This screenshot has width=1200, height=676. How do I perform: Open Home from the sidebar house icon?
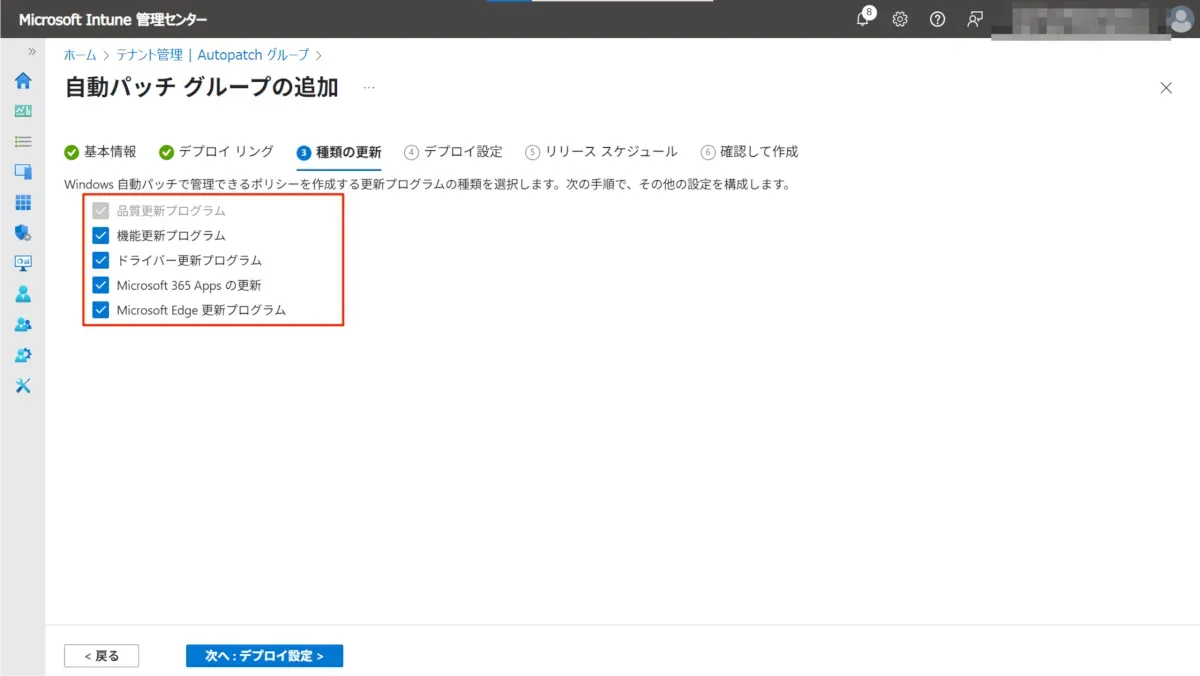pos(23,81)
